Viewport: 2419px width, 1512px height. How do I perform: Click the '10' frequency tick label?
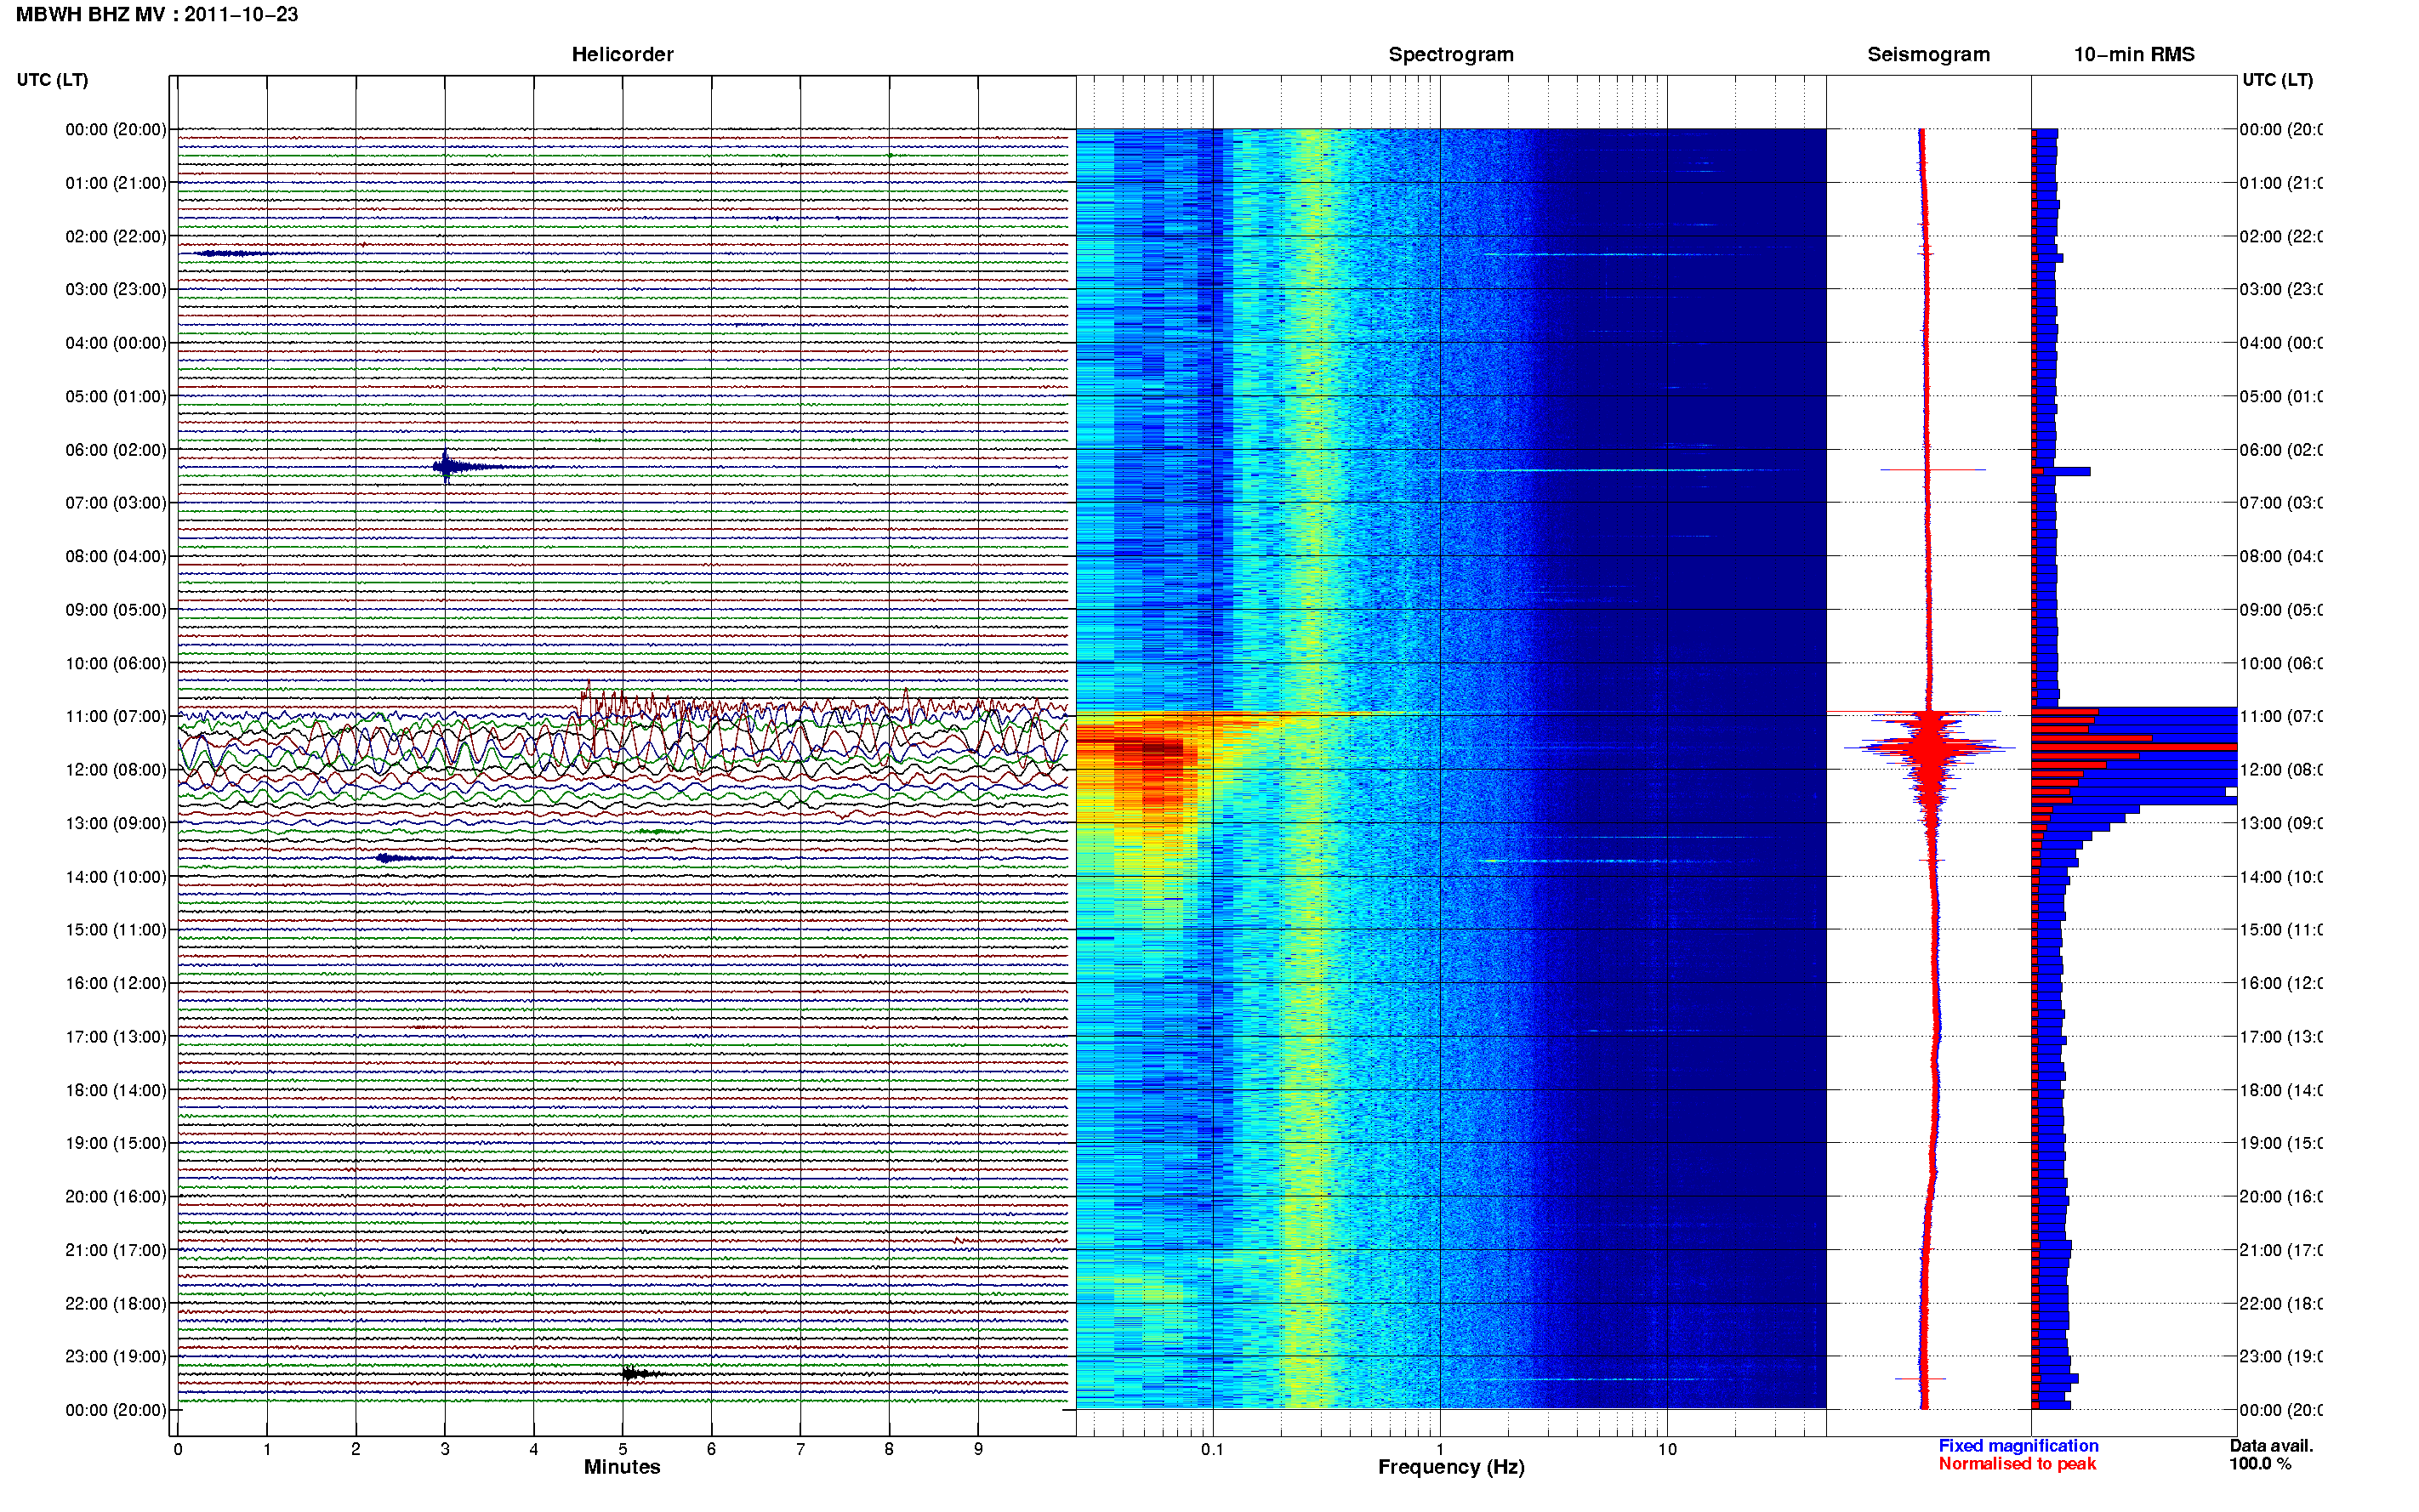tap(1667, 1449)
